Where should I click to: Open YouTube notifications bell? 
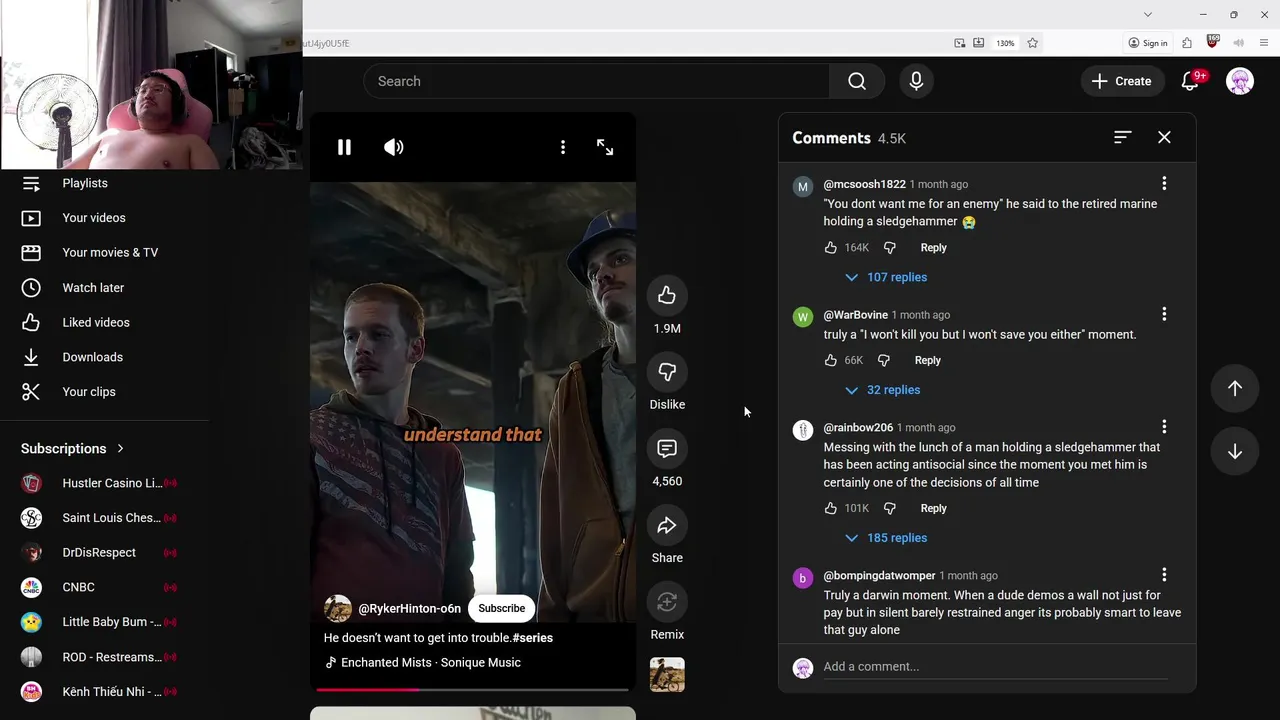1190,81
